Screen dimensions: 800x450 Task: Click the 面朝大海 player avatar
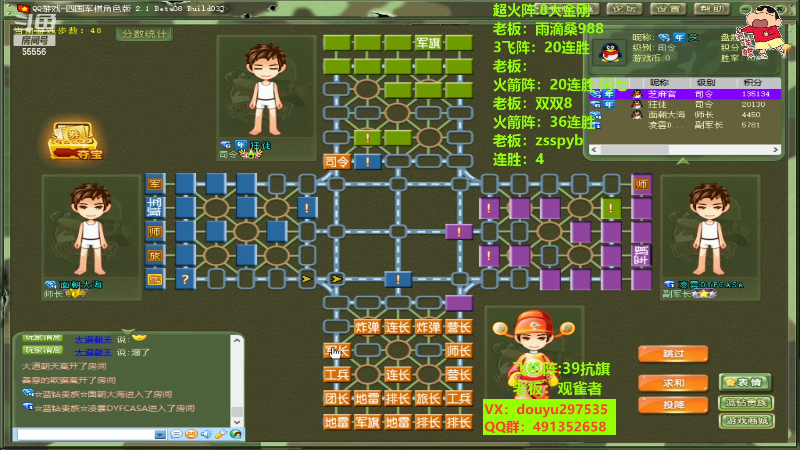(x=91, y=230)
